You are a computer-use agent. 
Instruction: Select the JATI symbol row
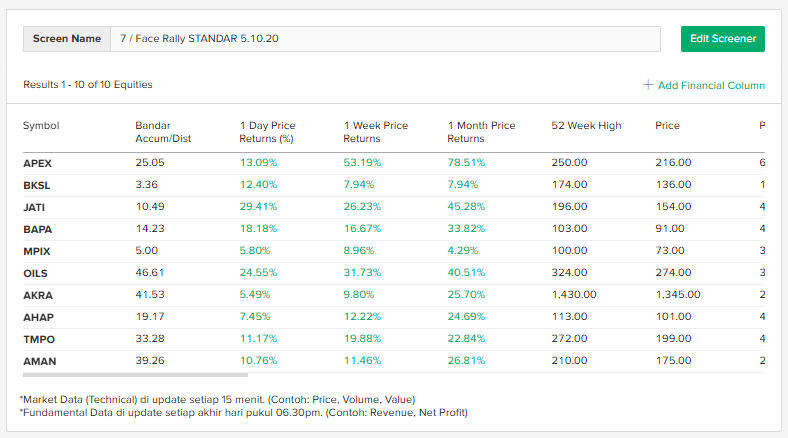click(x=35, y=207)
